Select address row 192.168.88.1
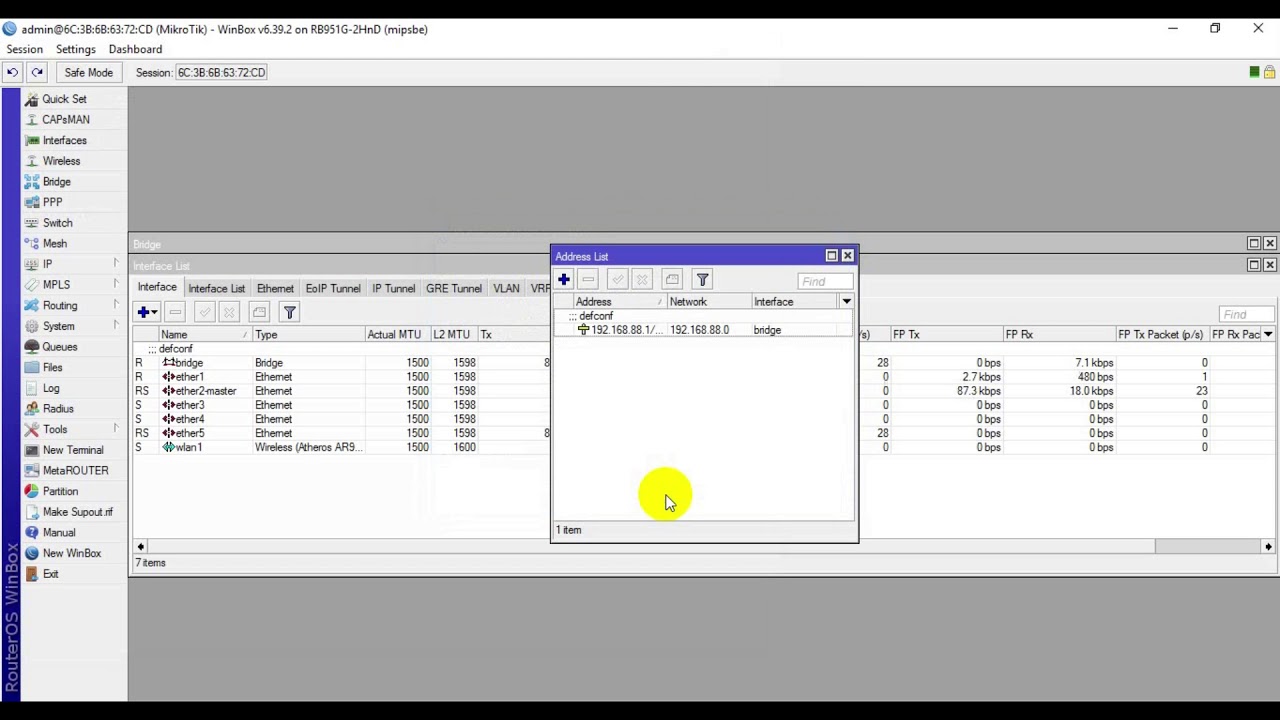1280x720 pixels. click(x=704, y=330)
